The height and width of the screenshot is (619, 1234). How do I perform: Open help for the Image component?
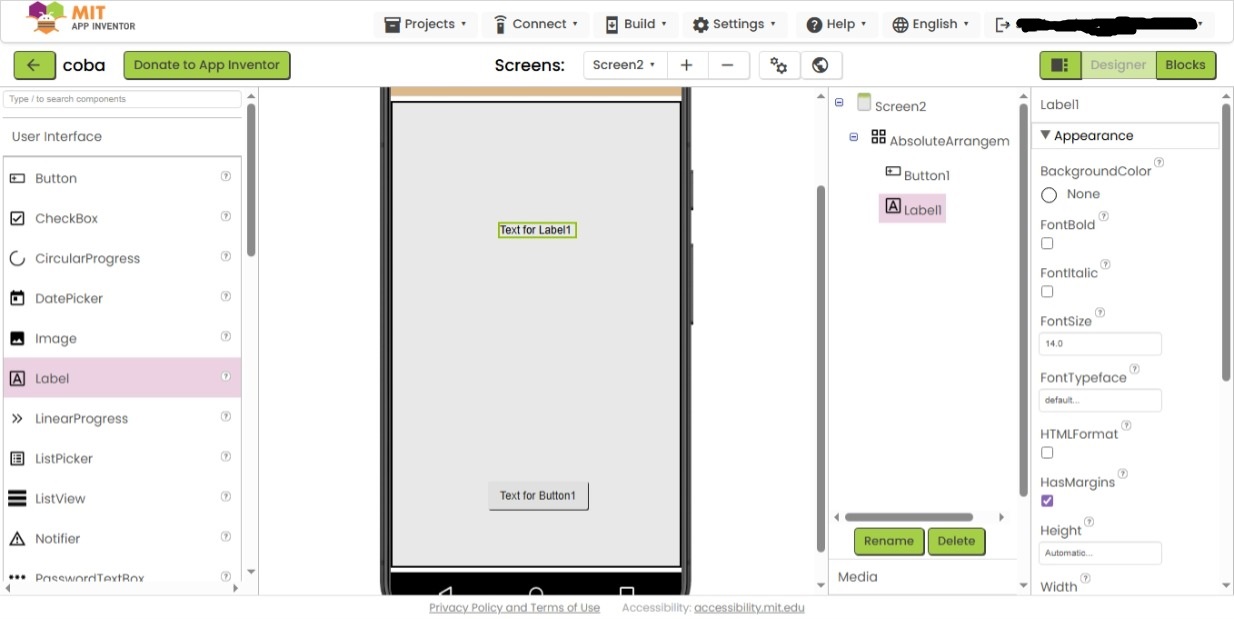coord(226,336)
